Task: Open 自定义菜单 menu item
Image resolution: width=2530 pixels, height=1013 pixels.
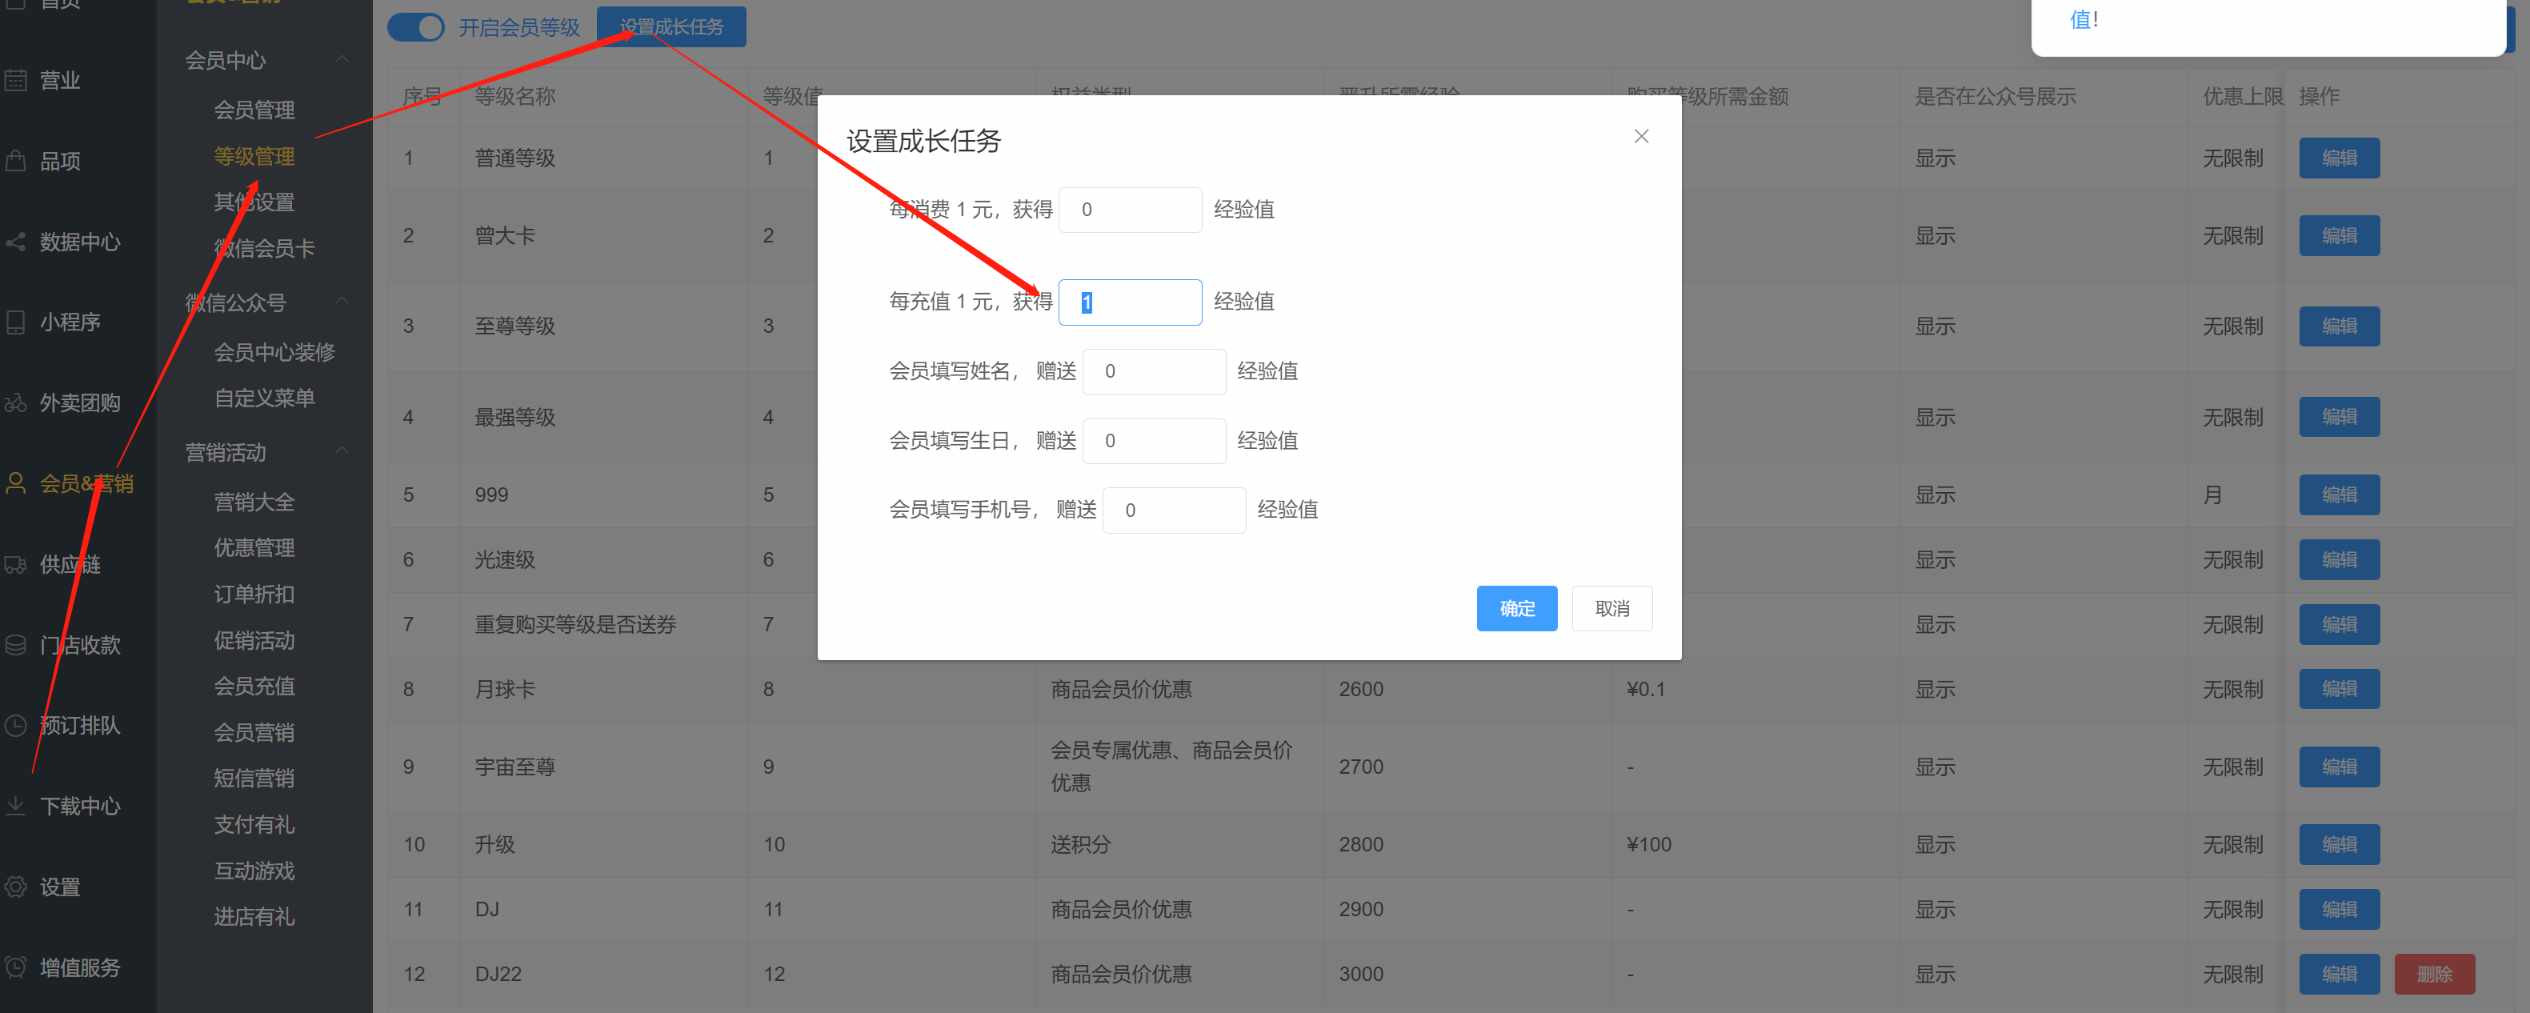Action: pyautogui.click(x=264, y=398)
